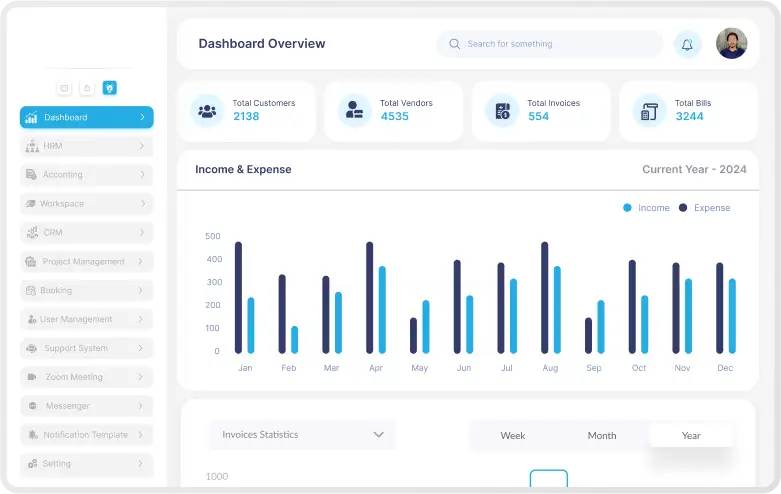Expand the Project Management chevron
The image size is (781, 494).
tap(142, 262)
